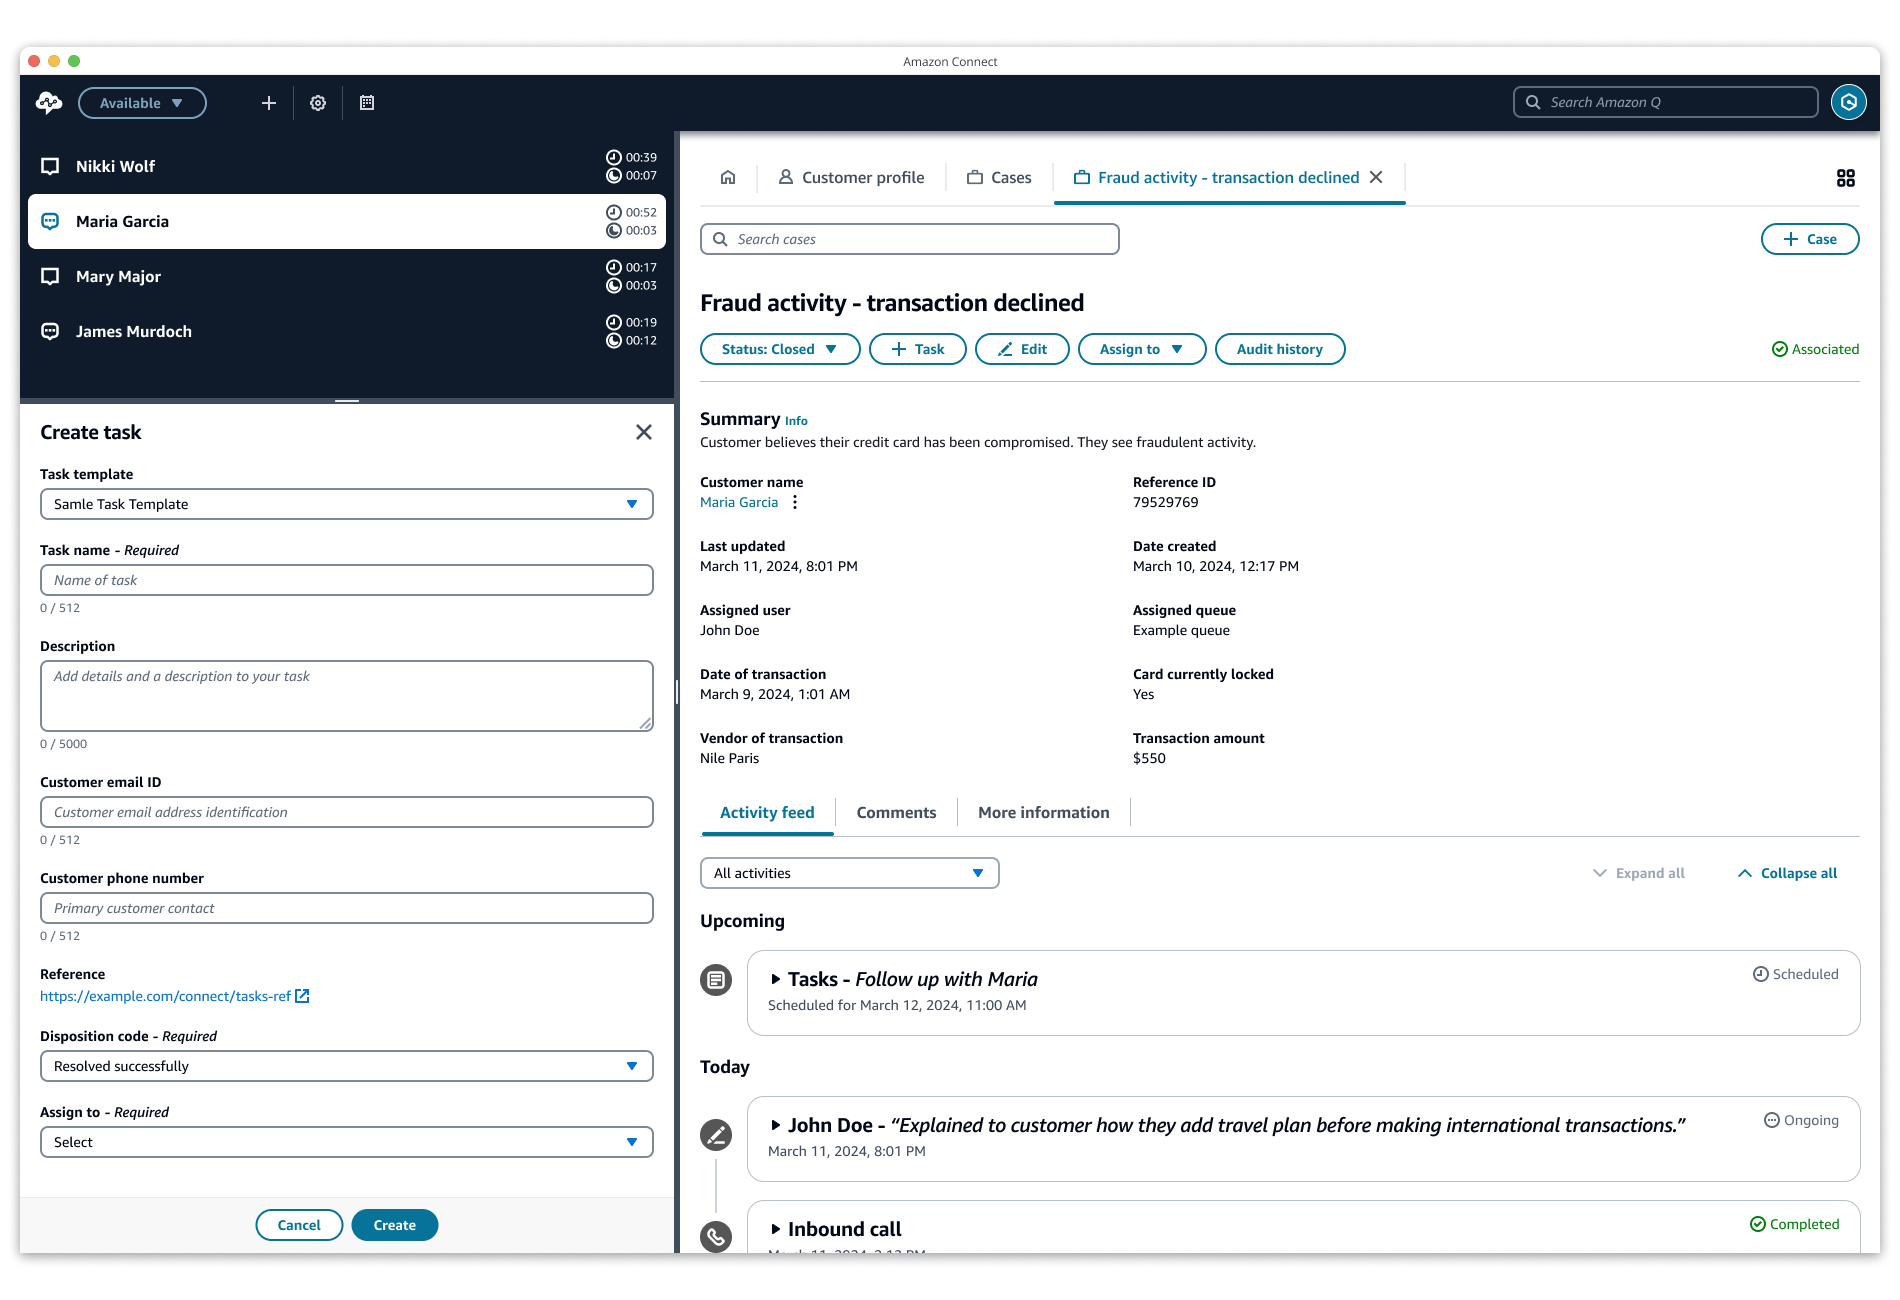Open the kebab menu next to Maria Garcia
The width and height of the screenshot is (1900, 1300).
794,503
